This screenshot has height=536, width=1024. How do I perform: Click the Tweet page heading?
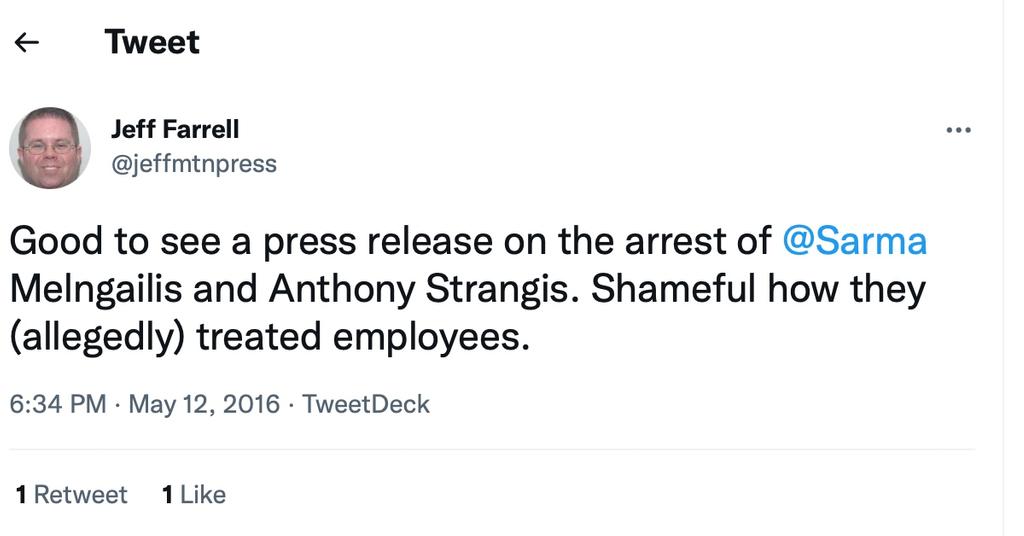click(x=152, y=42)
